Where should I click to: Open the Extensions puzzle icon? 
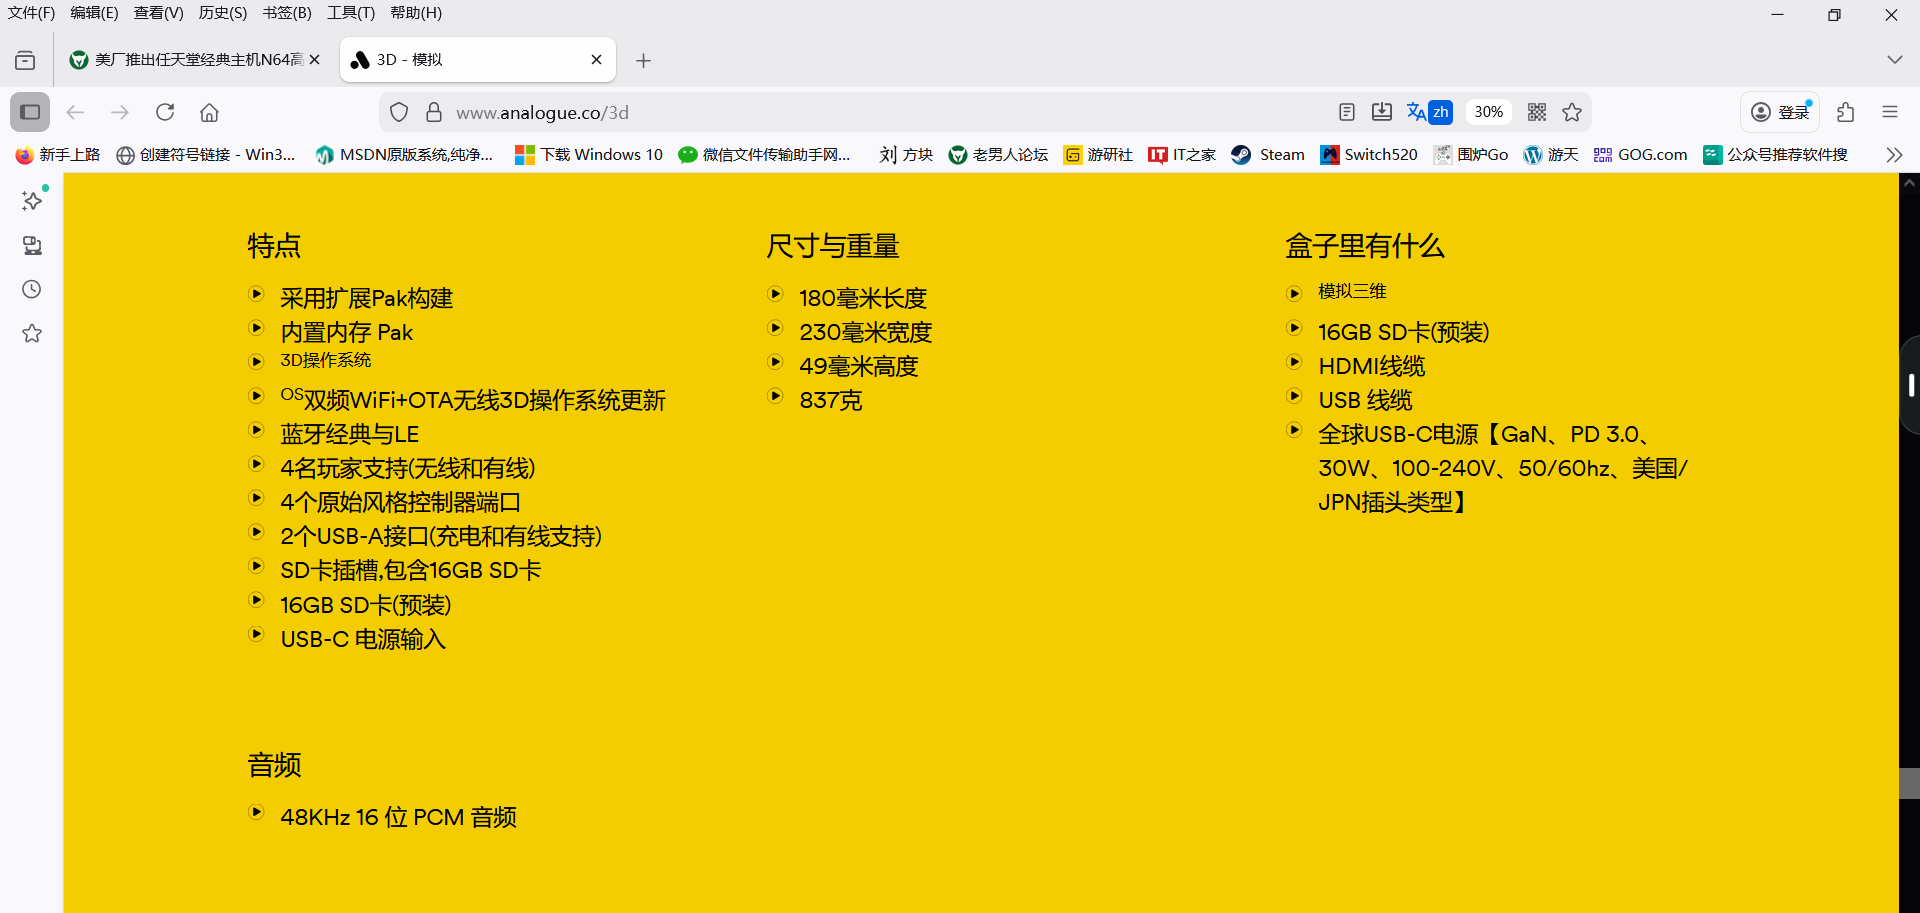pyautogui.click(x=1846, y=112)
